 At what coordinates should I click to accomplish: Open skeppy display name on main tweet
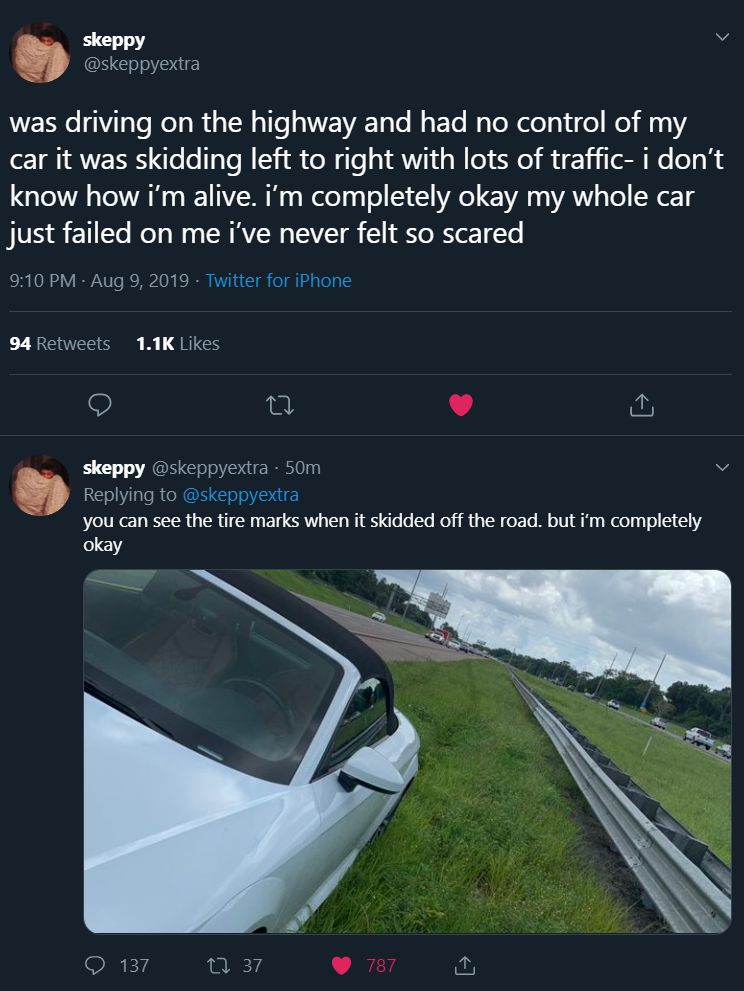(113, 40)
